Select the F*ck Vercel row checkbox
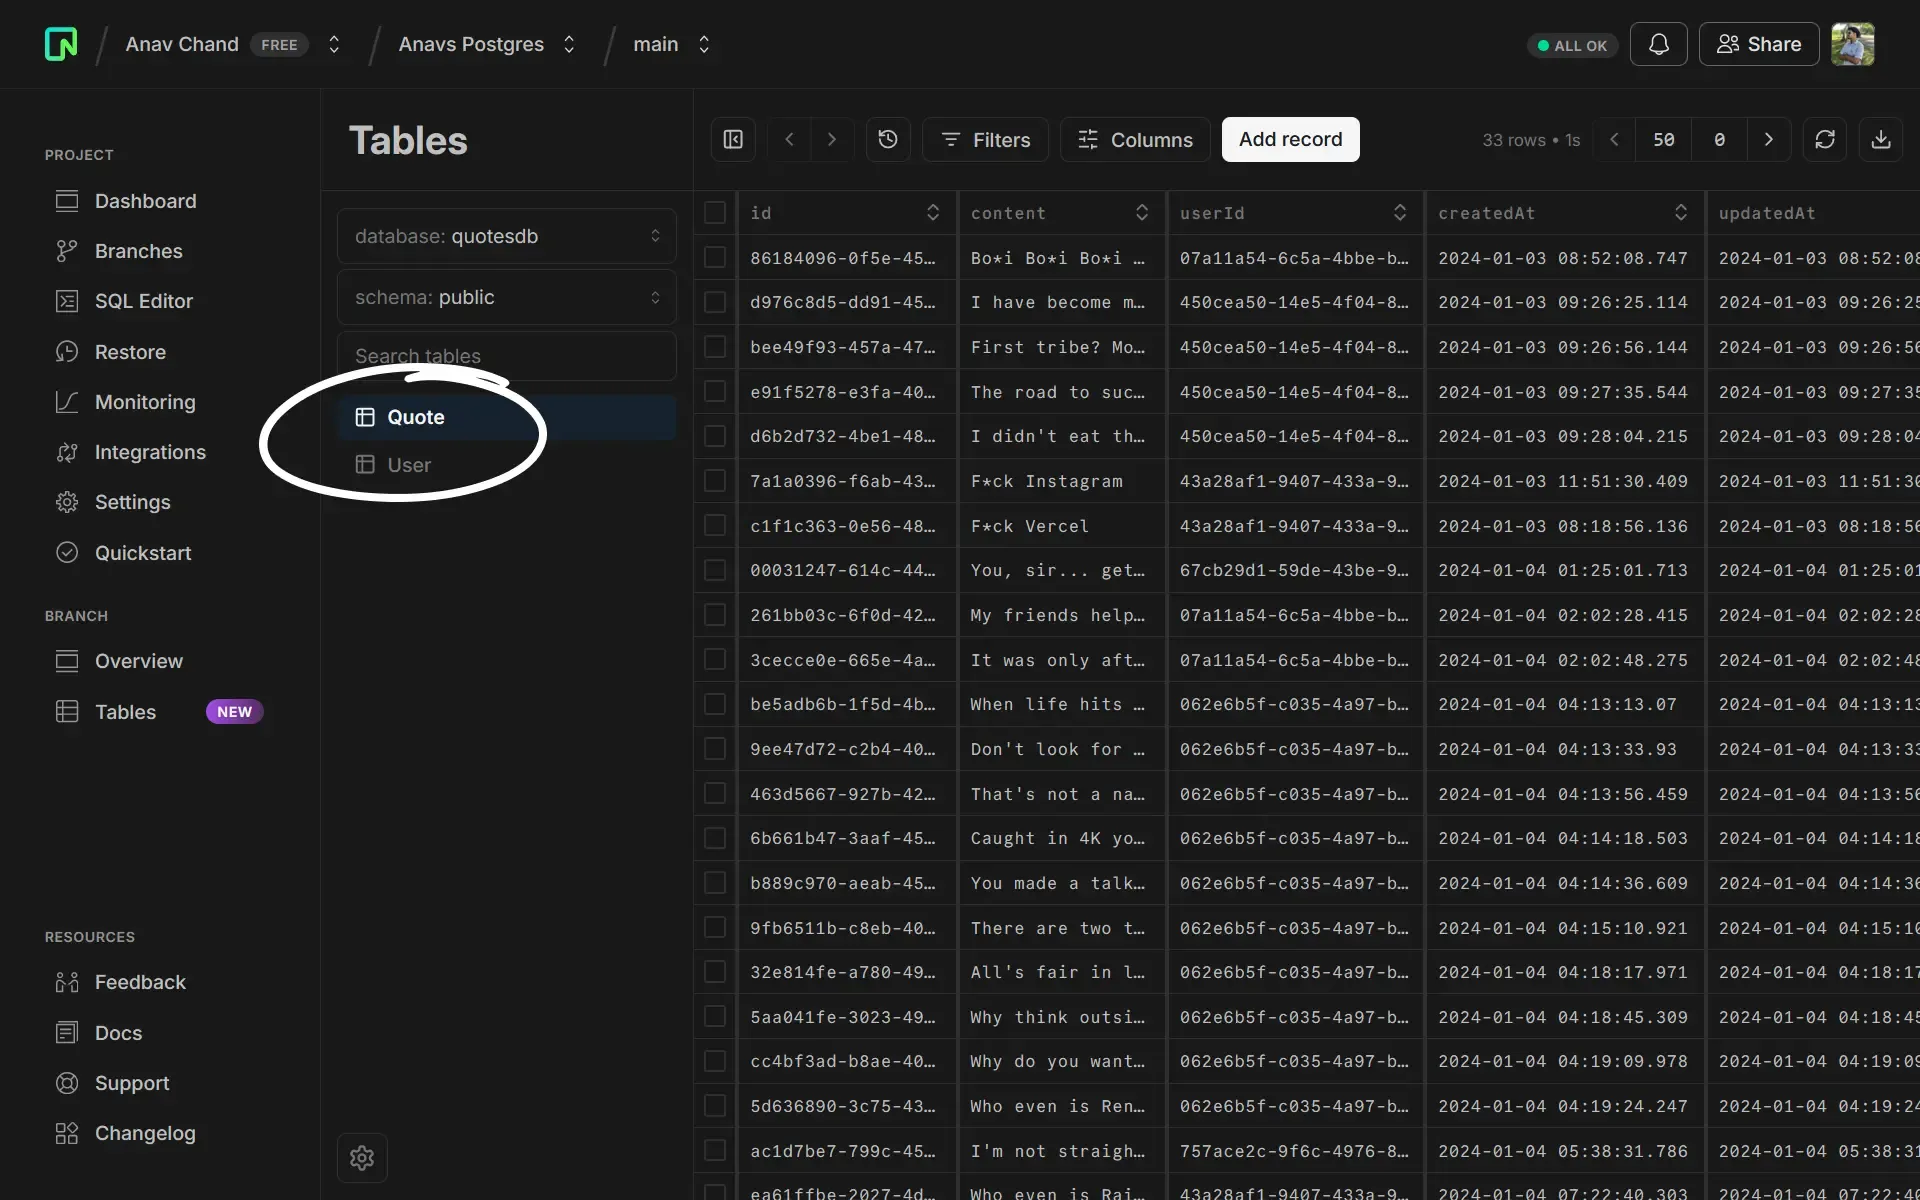Screen dimensions: 1920x1200 (715, 526)
